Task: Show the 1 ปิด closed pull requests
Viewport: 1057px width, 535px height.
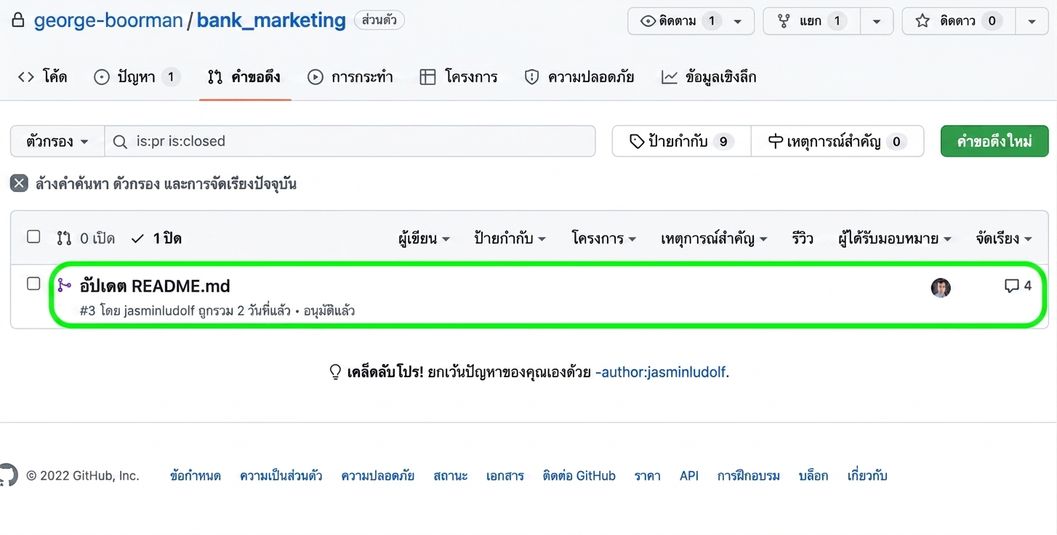Action: coord(156,238)
